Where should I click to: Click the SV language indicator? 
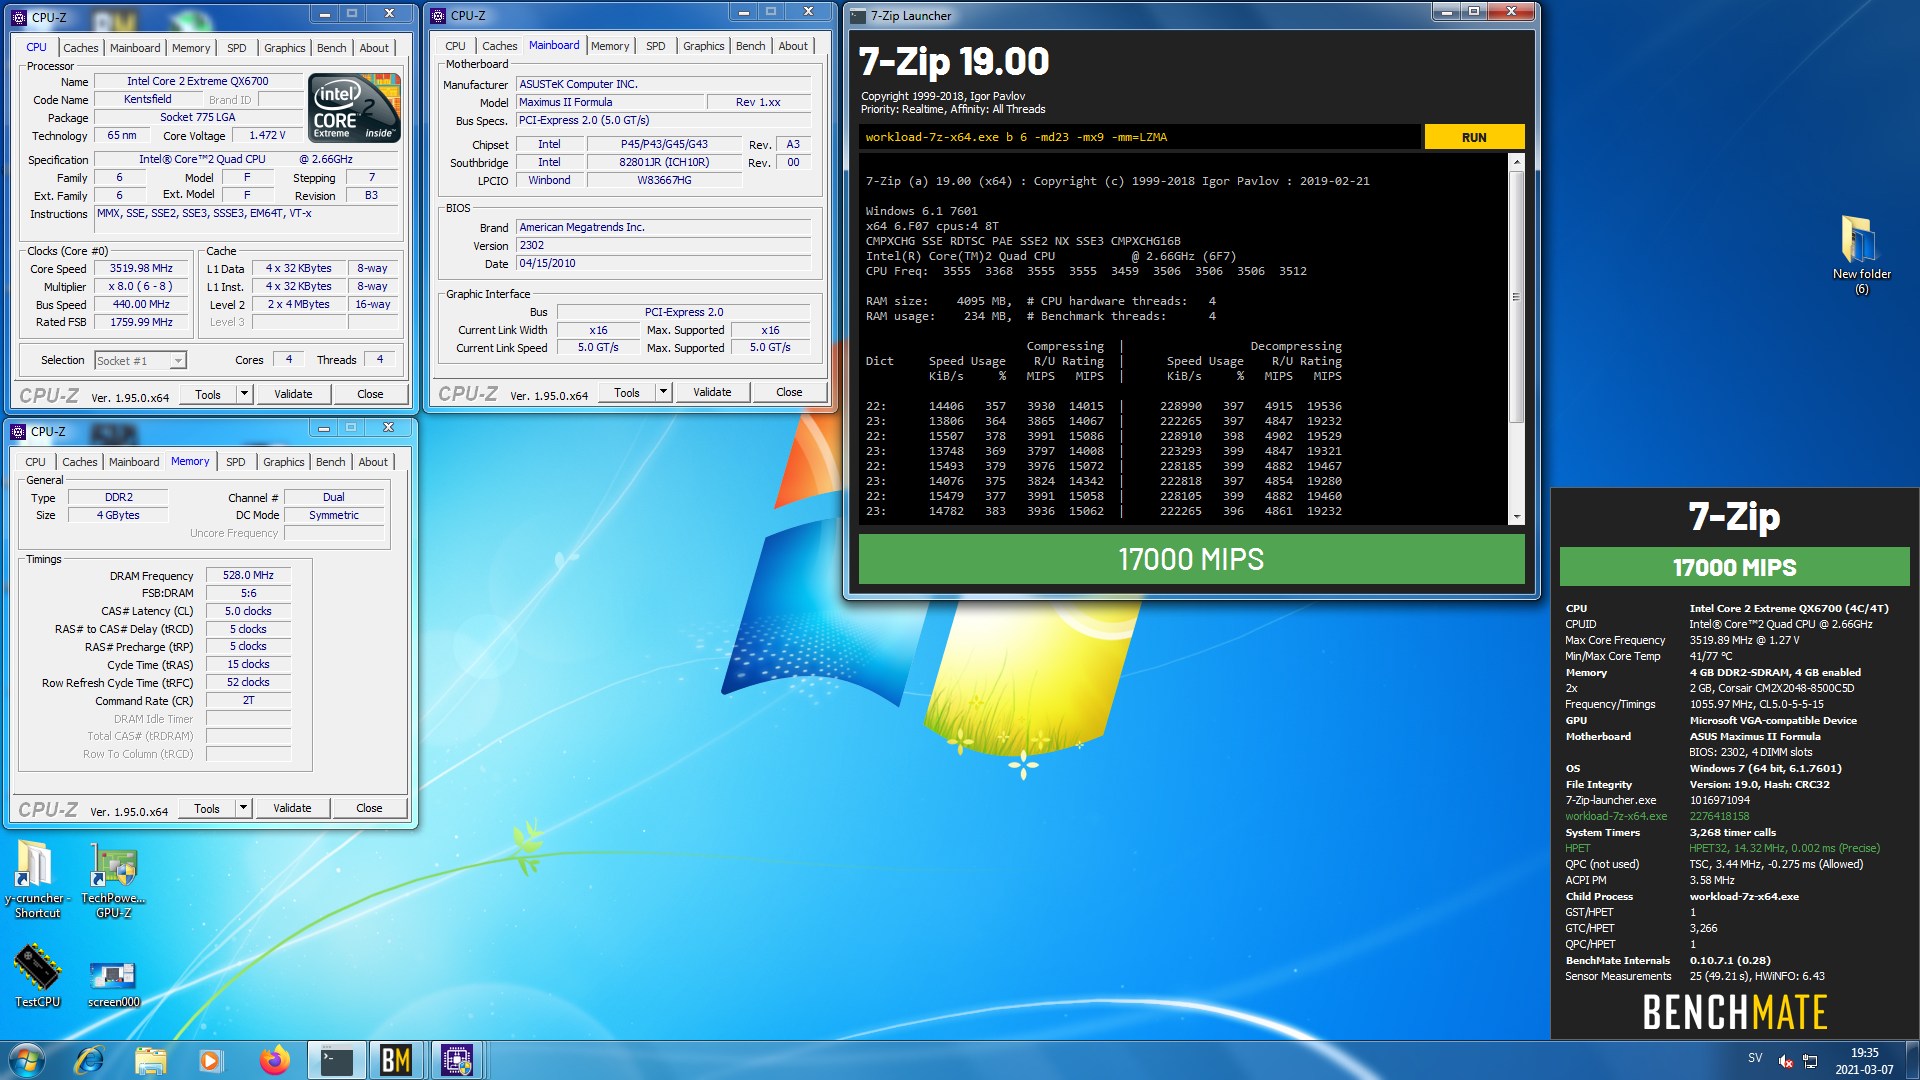(1755, 1058)
